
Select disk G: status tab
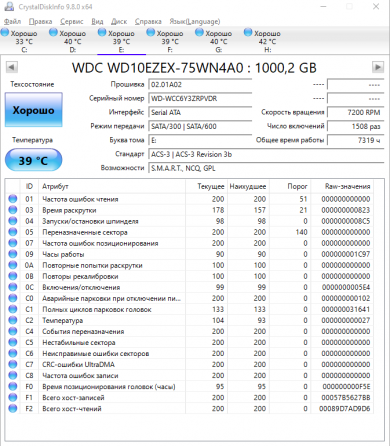219,41
